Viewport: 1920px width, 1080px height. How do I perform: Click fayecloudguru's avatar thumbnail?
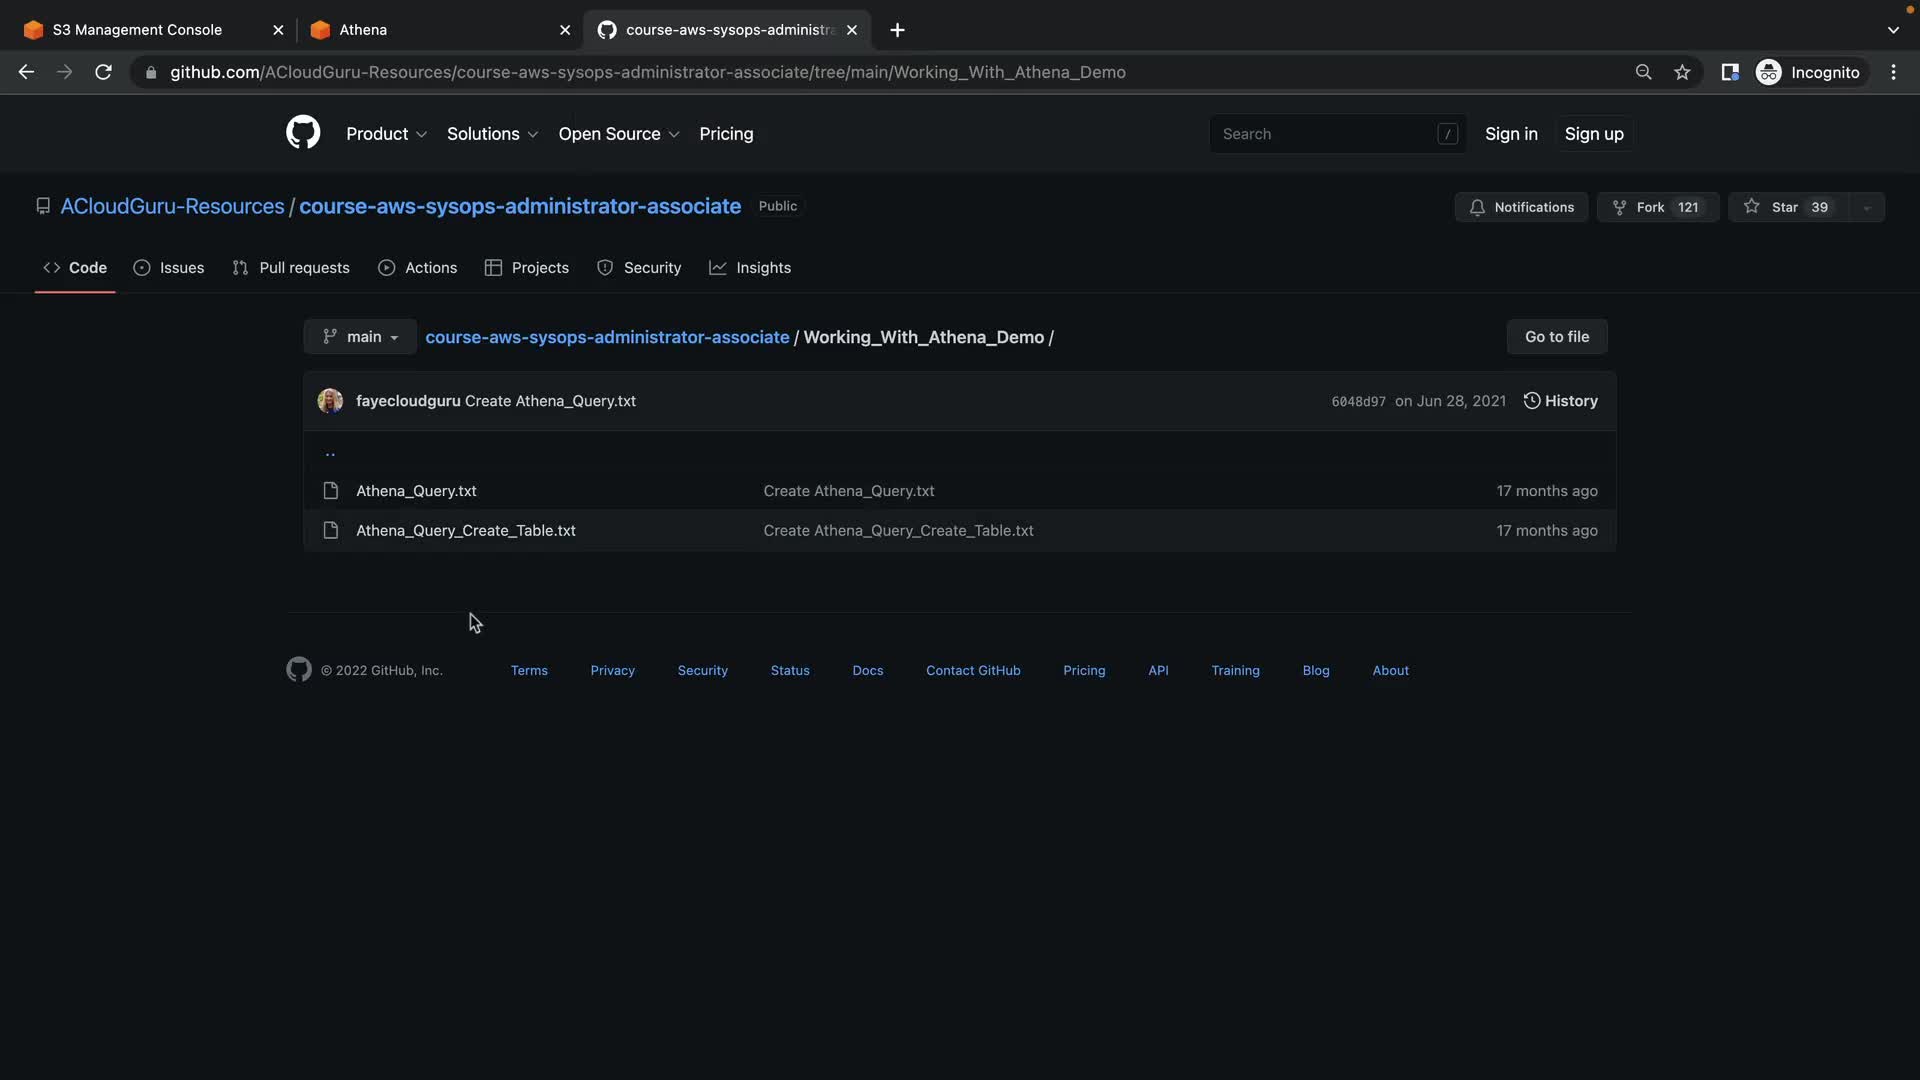[x=330, y=401]
